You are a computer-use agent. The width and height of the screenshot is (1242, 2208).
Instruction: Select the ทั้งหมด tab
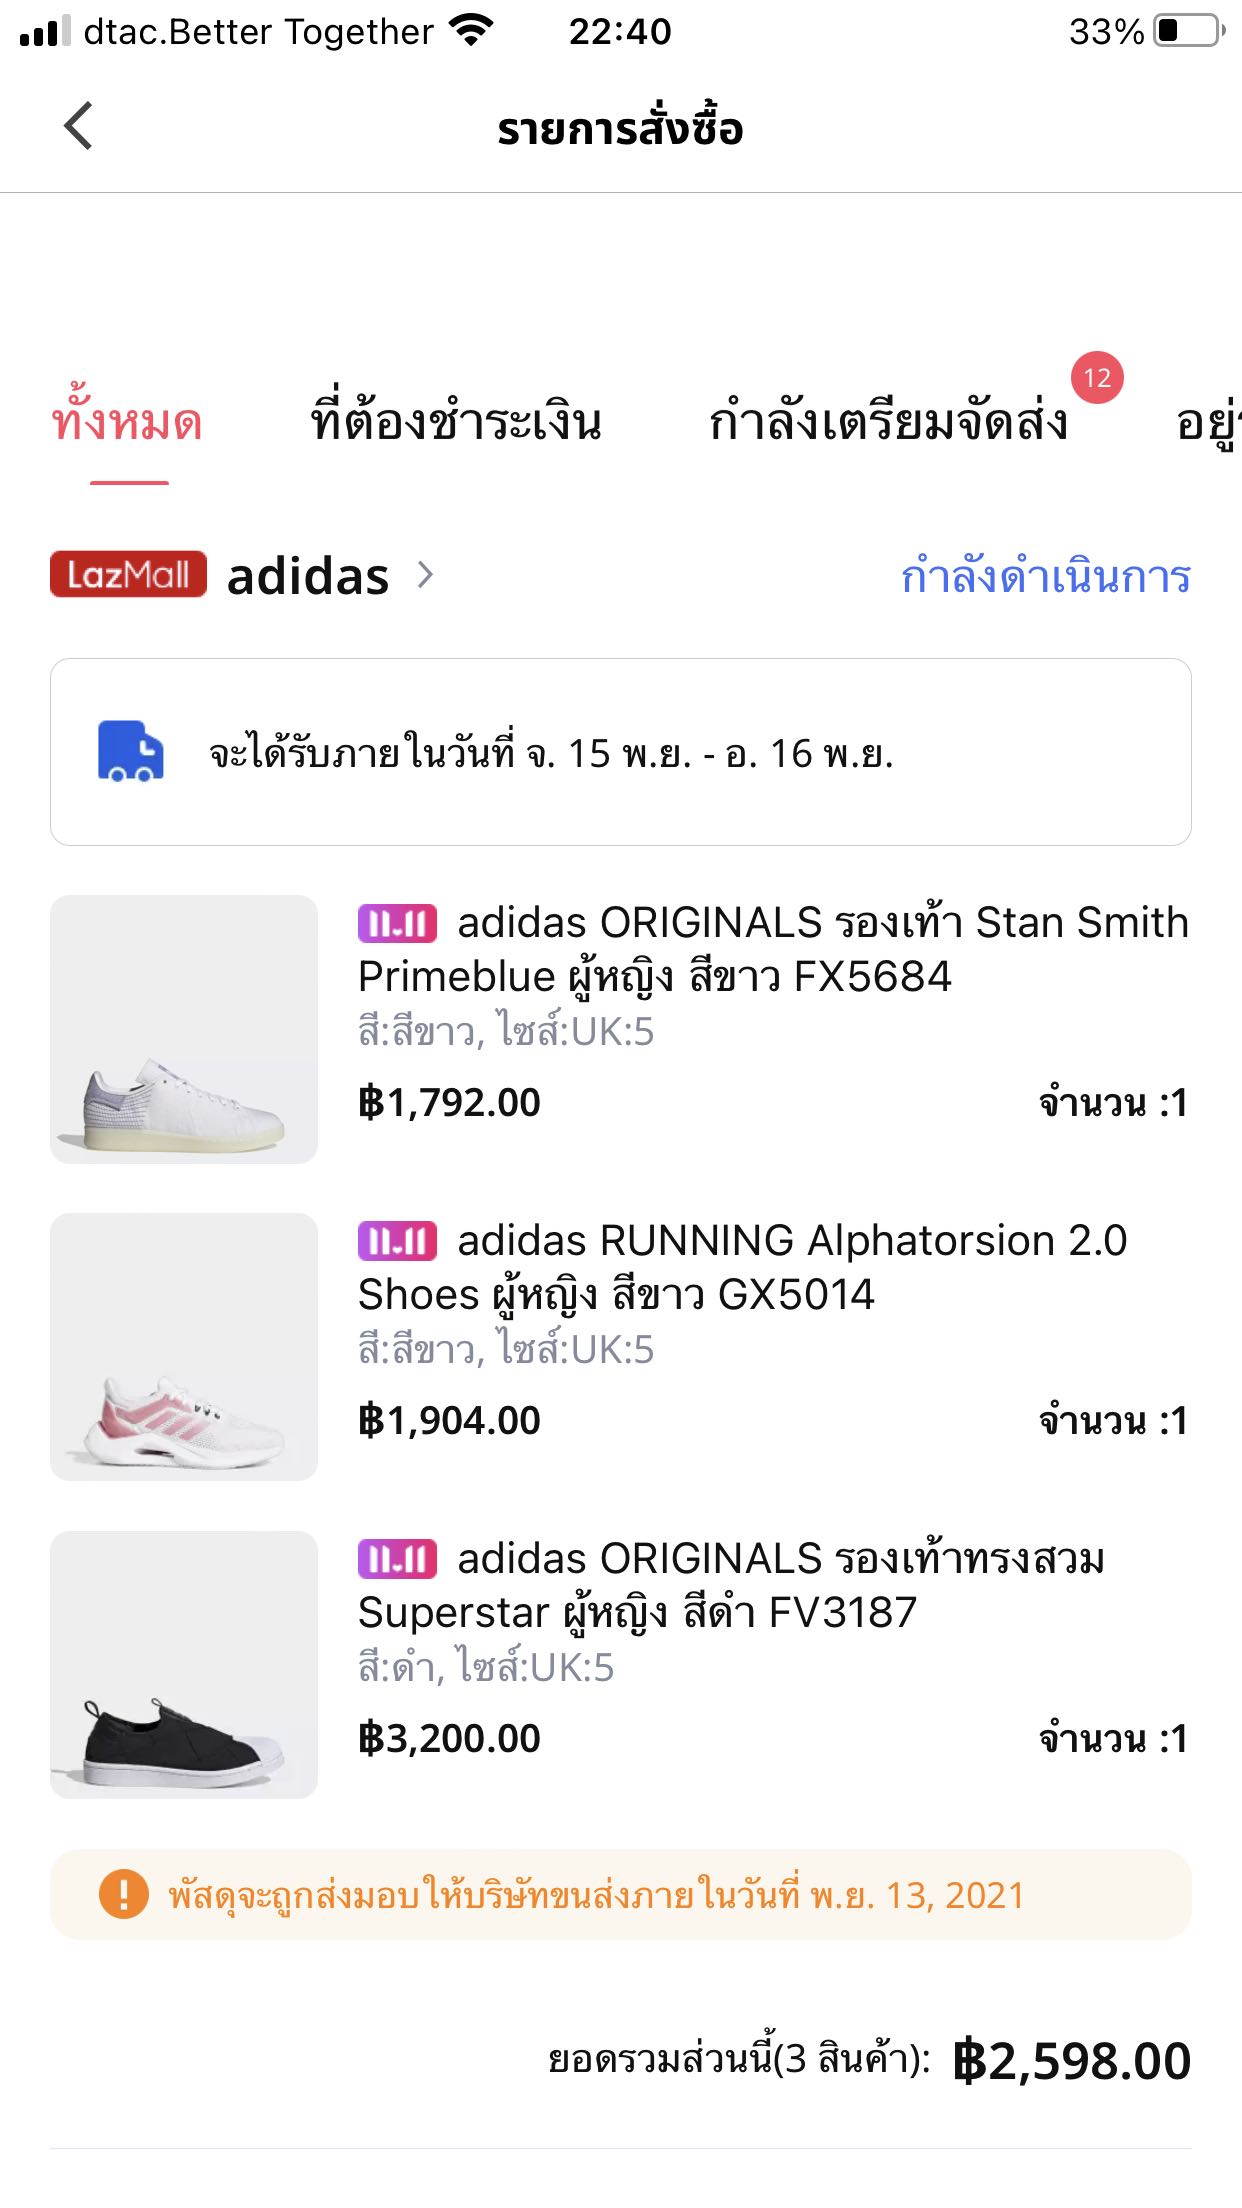[128, 423]
